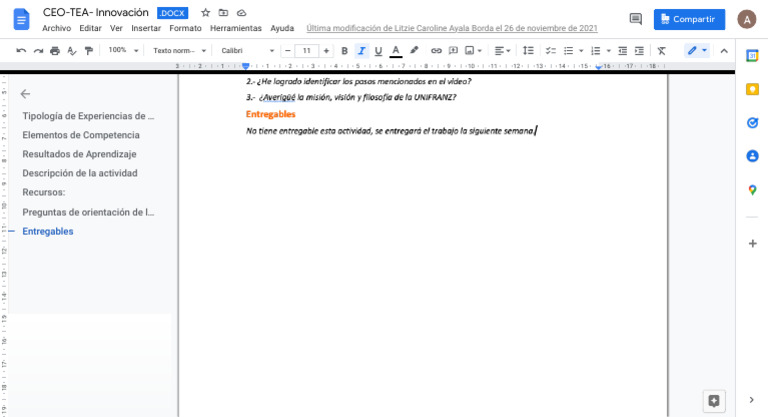The height and width of the screenshot is (417, 768).
Task: Open the insert image dropdown arrow
Action: click(x=480, y=50)
